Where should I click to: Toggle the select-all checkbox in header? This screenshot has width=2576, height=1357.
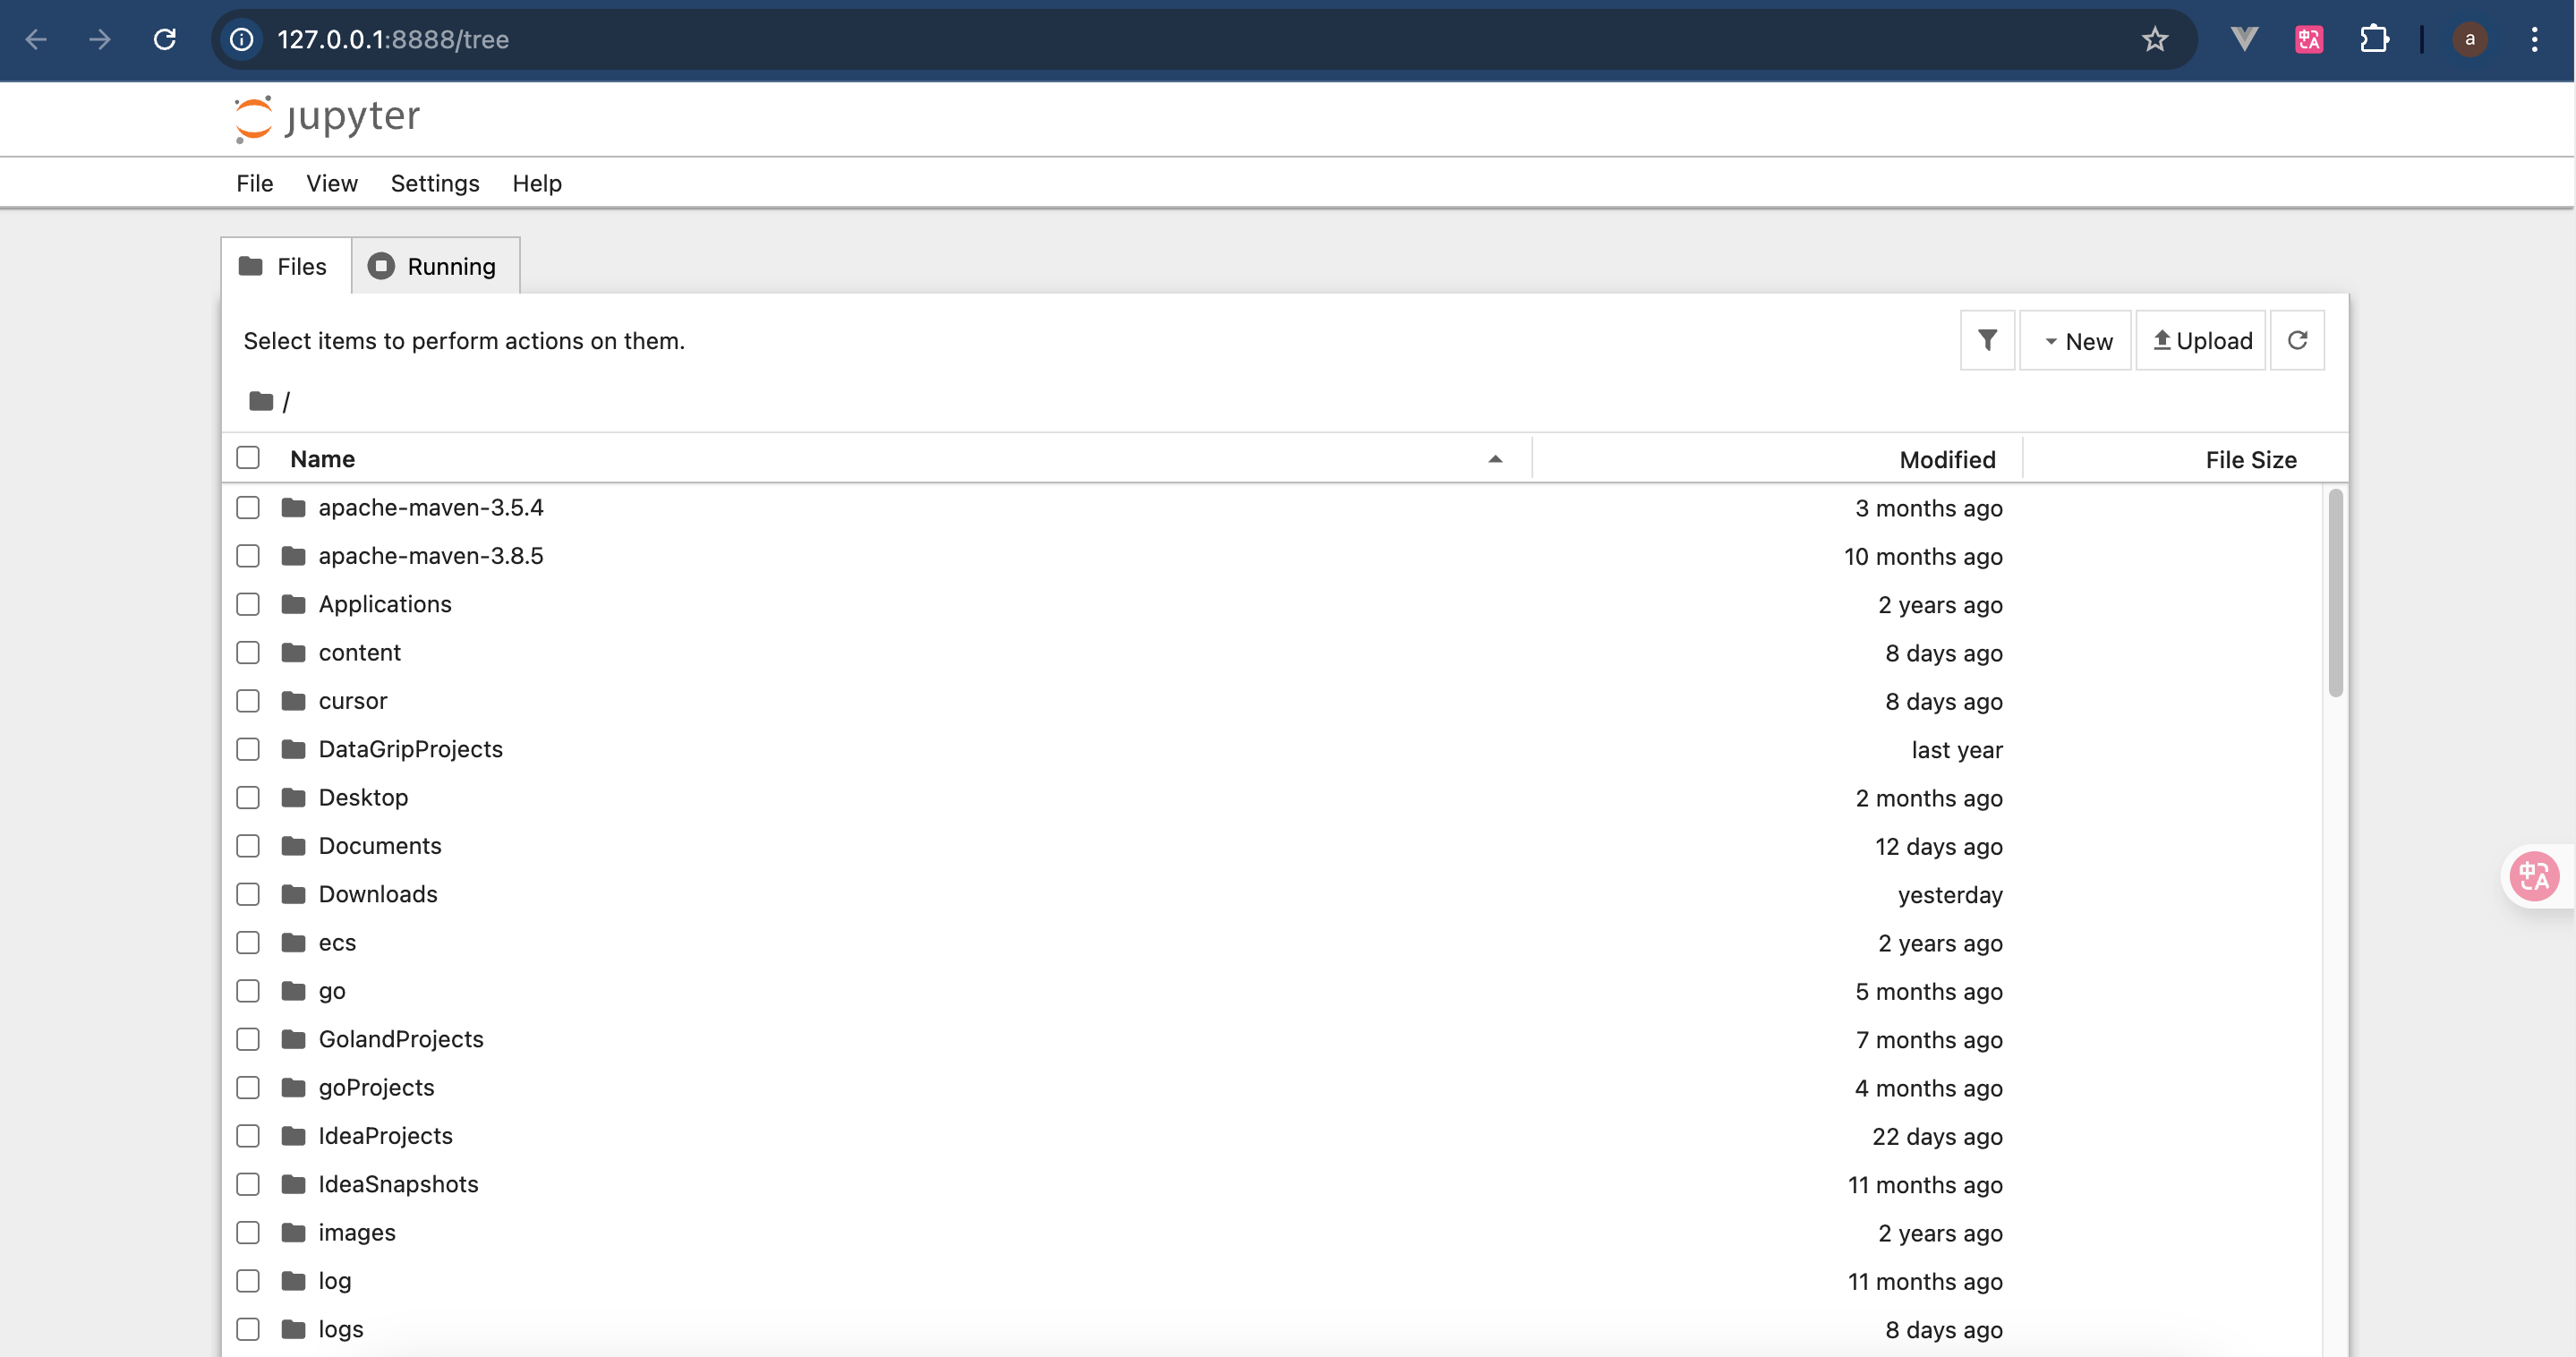pyautogui.click(x=248, y=458)
